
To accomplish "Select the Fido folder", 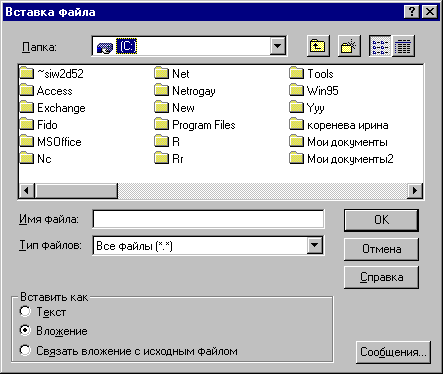I will point(39,125).
